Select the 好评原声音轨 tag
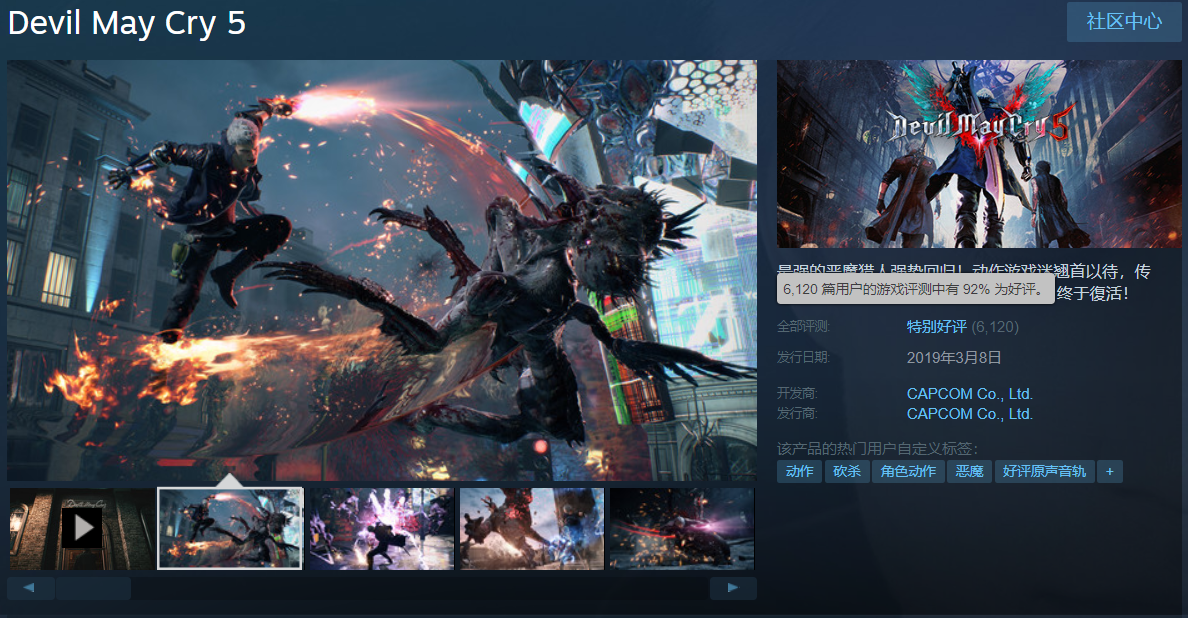 pos(1044,471)
